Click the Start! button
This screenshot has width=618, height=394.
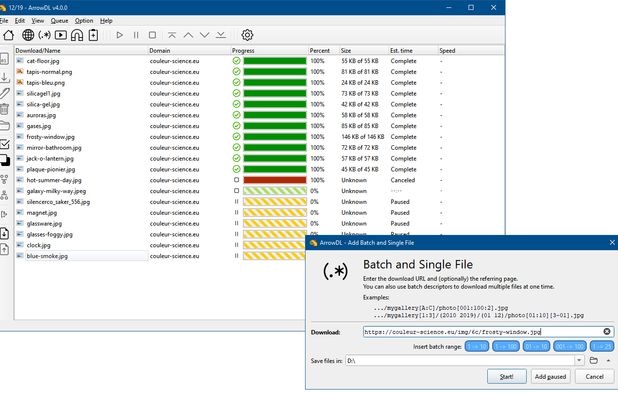point(506,377)
